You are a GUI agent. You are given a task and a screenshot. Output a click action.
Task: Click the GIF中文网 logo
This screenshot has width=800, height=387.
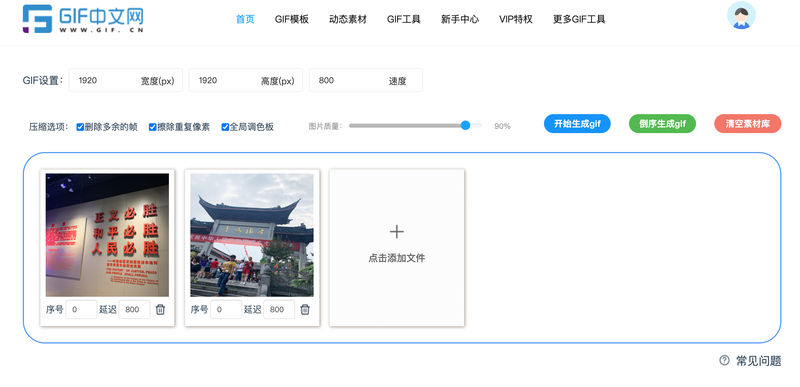tap(83, 19)
